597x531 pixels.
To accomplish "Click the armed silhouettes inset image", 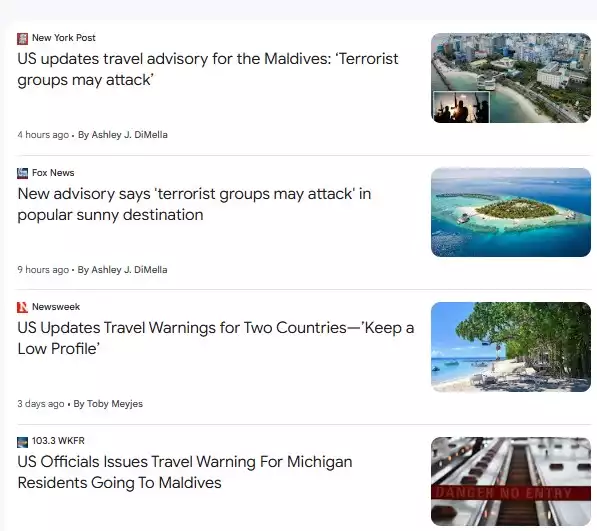I will (x=461, y=107).
